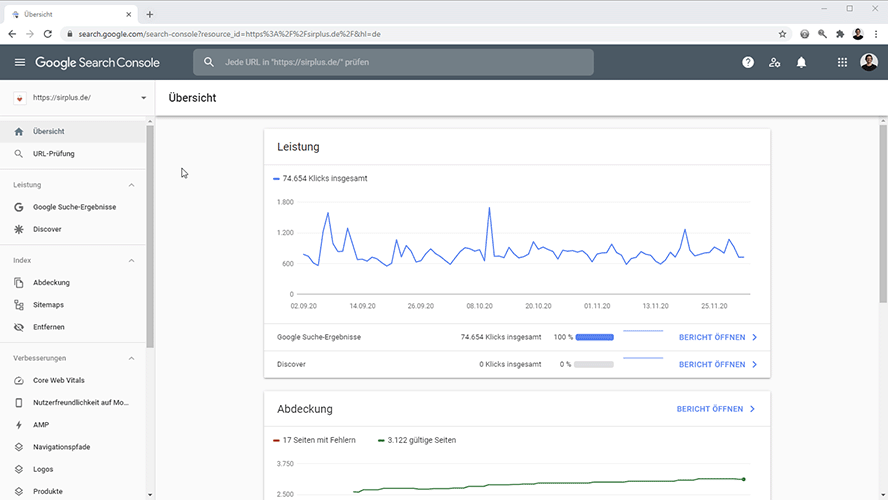Open a new browser tab
Viewport: 888px width, 500px height.
(150, 14)
